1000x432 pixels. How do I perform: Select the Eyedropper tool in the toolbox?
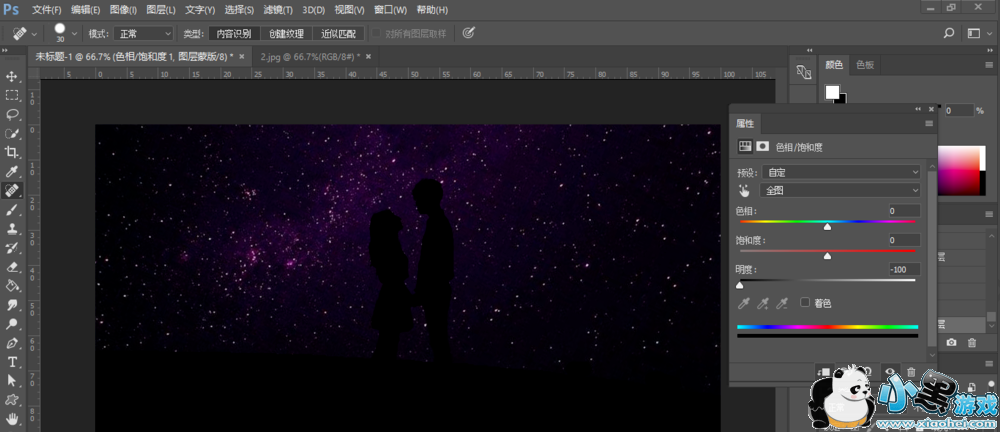[x=12, y=172]
